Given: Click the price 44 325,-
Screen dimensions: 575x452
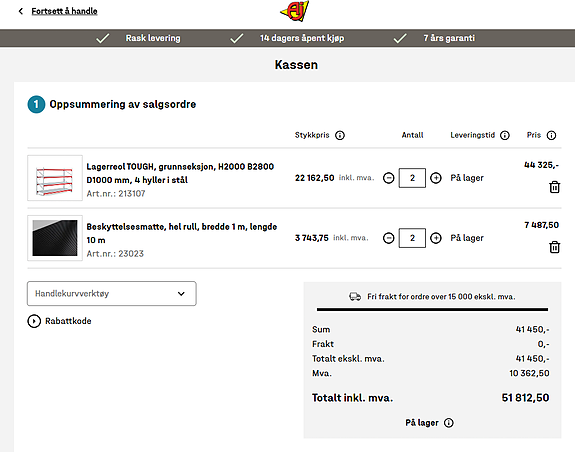Looking at the screenshot, I should 541,165.
